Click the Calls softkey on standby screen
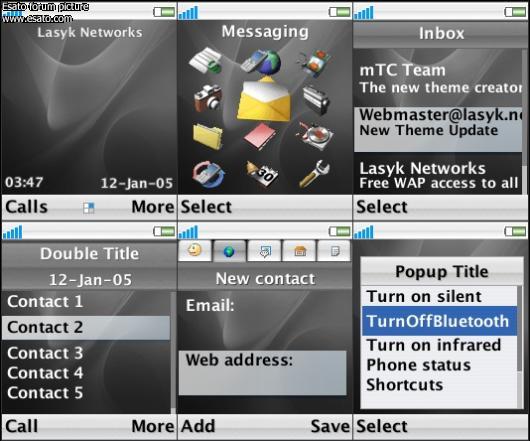530x441 pixels. point(26,206)
